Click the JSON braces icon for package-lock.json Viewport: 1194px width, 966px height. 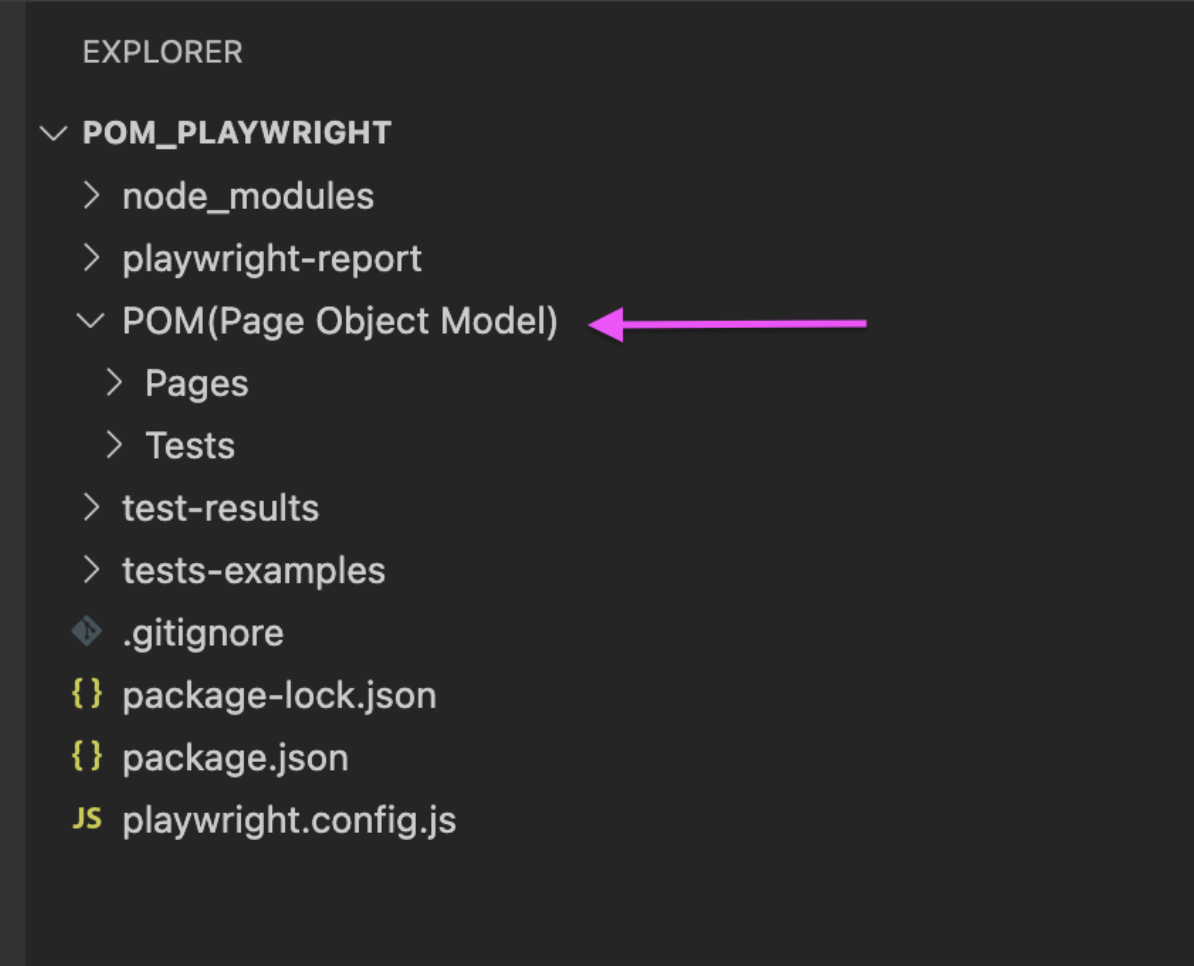(87, 695)
